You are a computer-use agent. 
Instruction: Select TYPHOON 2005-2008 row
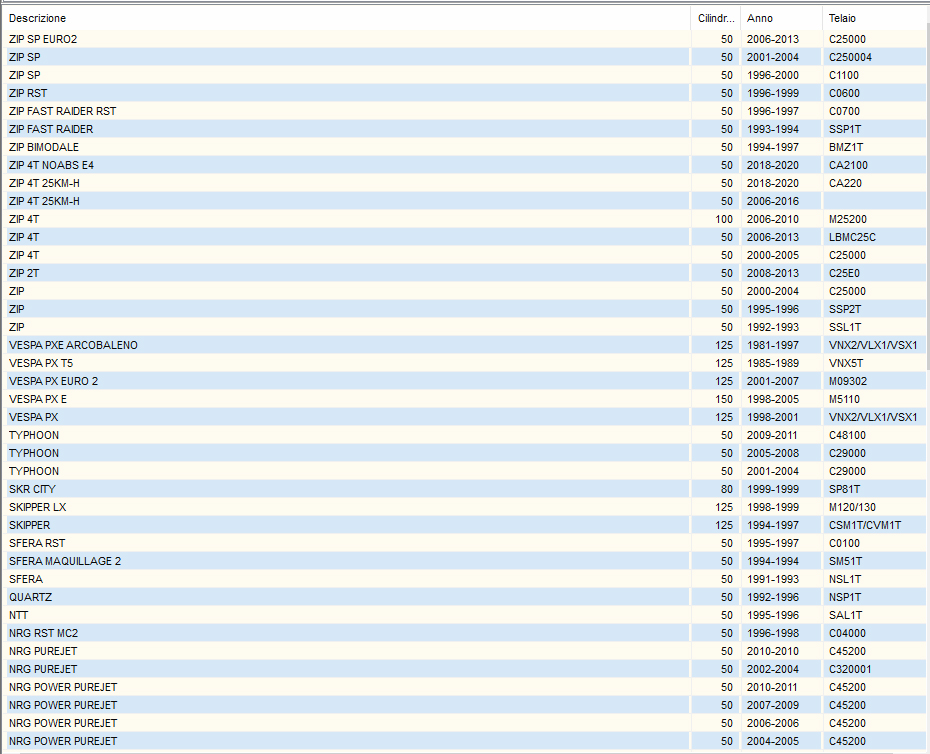click(464, 453)
